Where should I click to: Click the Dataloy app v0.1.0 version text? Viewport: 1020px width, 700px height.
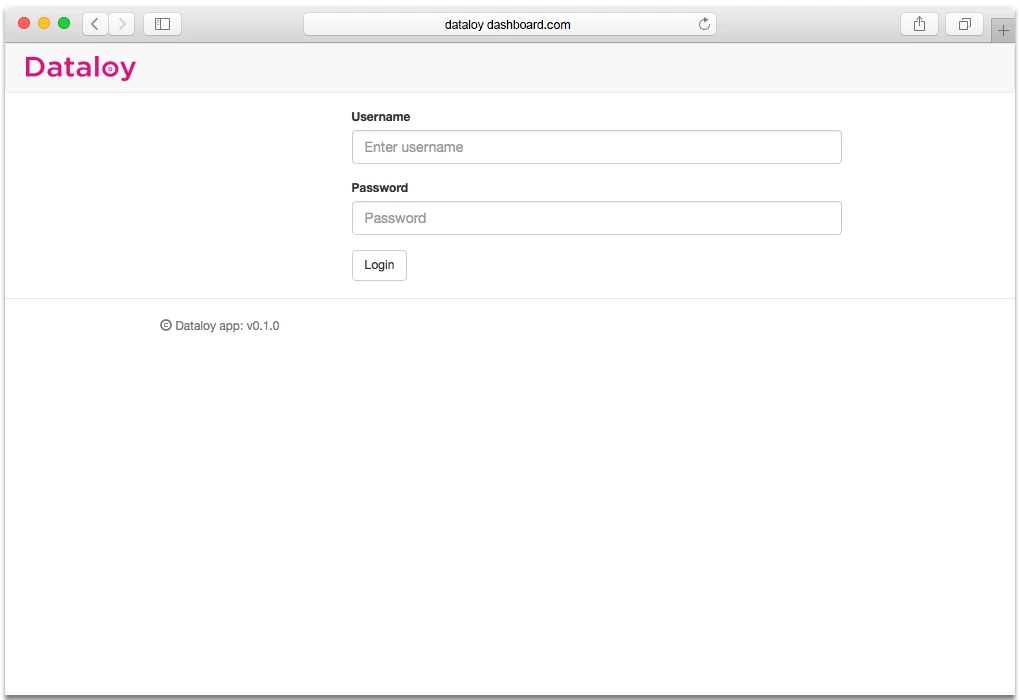click(x=227, y=326)
